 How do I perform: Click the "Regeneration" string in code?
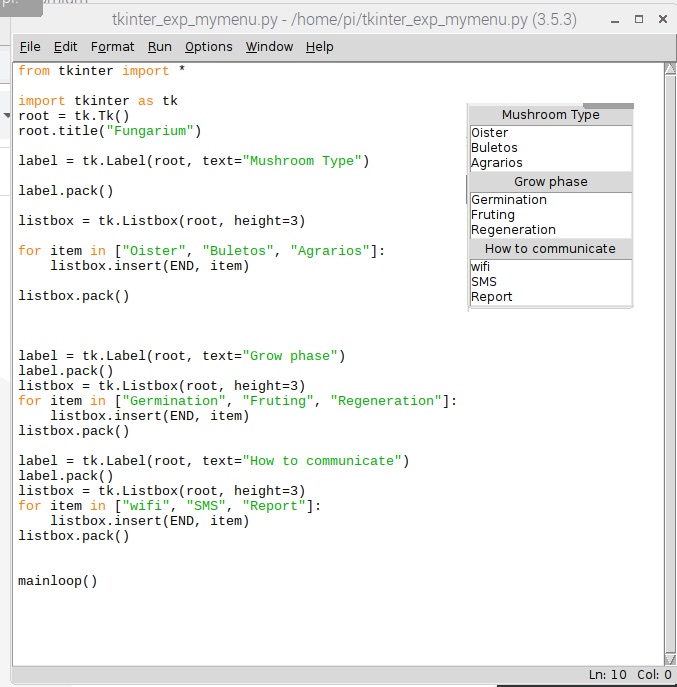point(386,400)
